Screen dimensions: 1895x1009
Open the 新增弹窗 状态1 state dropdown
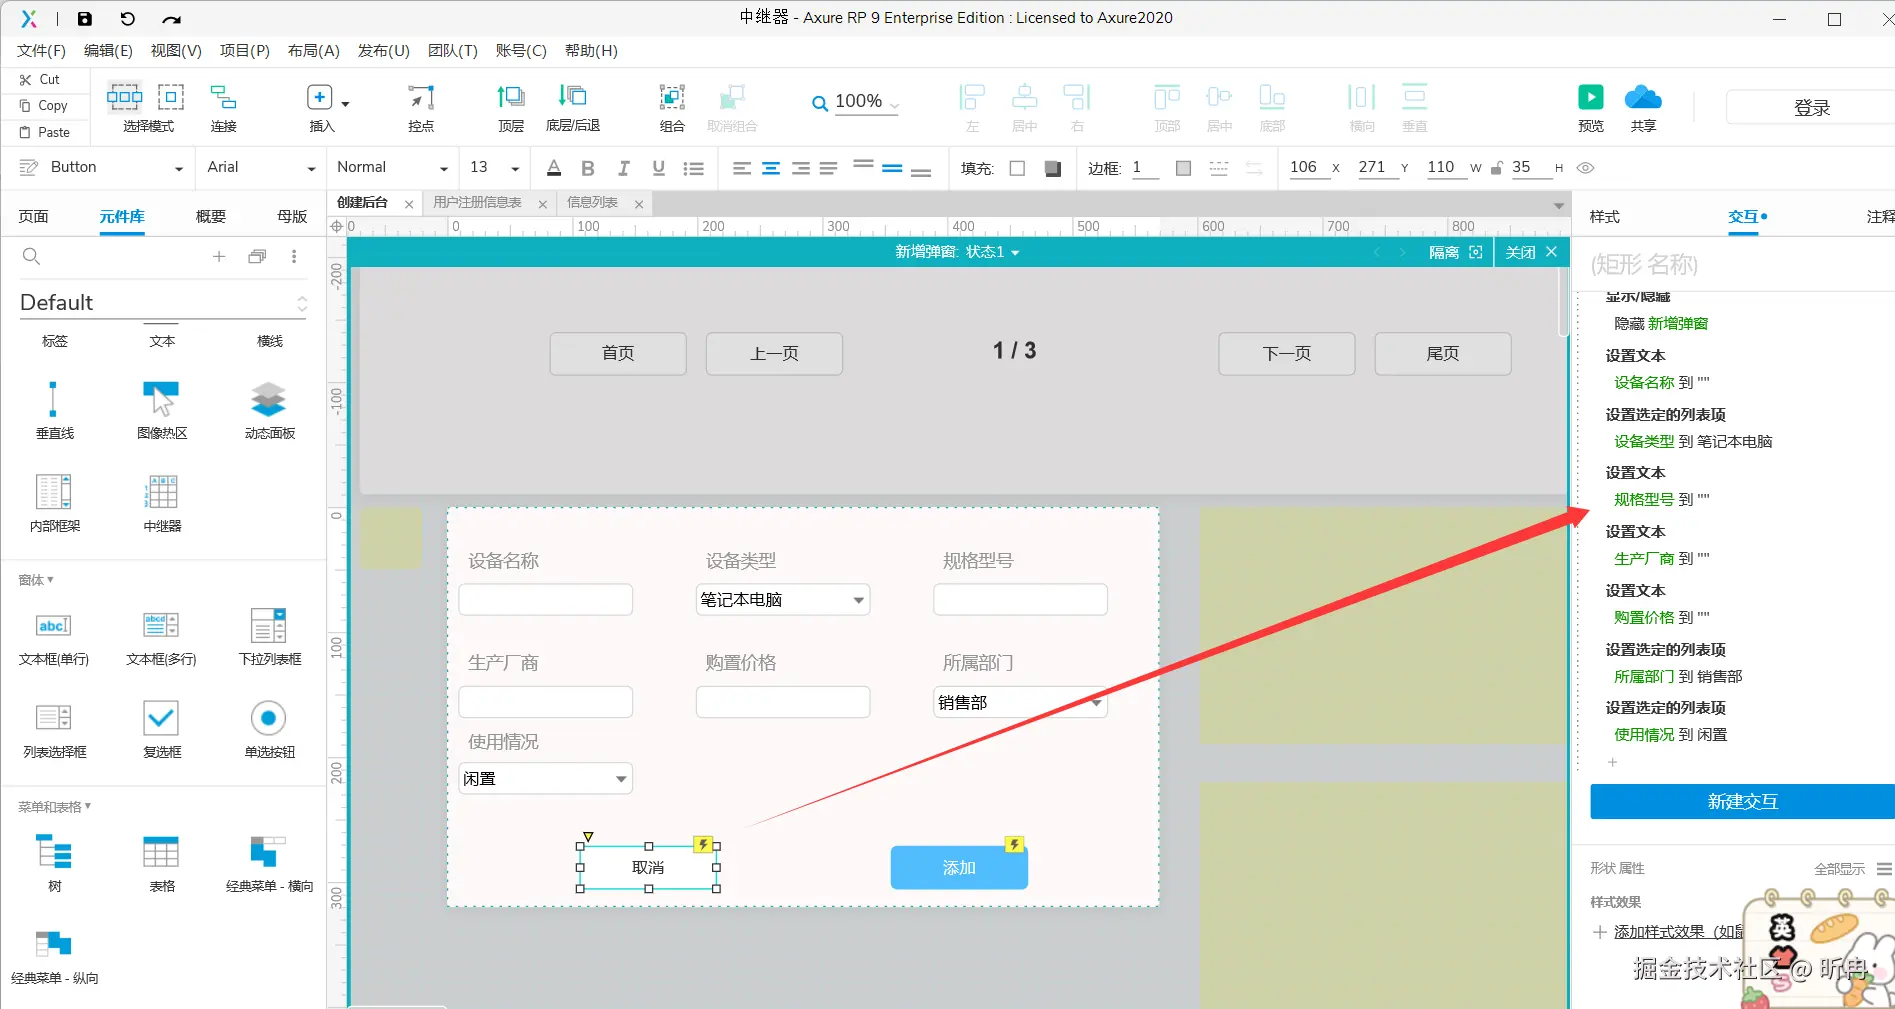[x=957, y=252]
